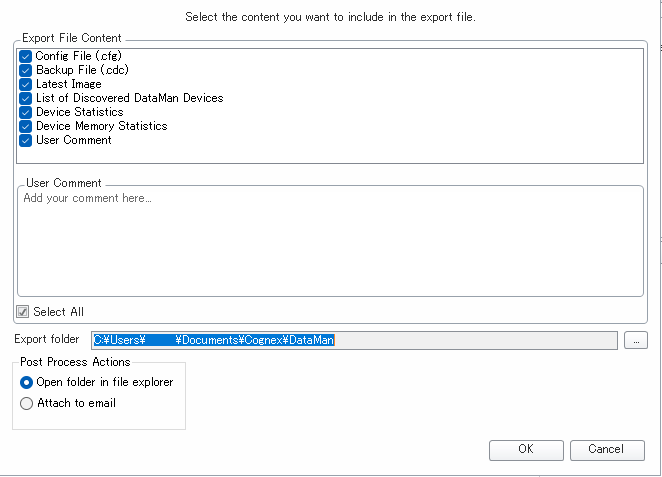Click the 'Post Process Actions' group title
This screenshot has width=662, height=477.
pyautogui.click(x=75, y=362)
